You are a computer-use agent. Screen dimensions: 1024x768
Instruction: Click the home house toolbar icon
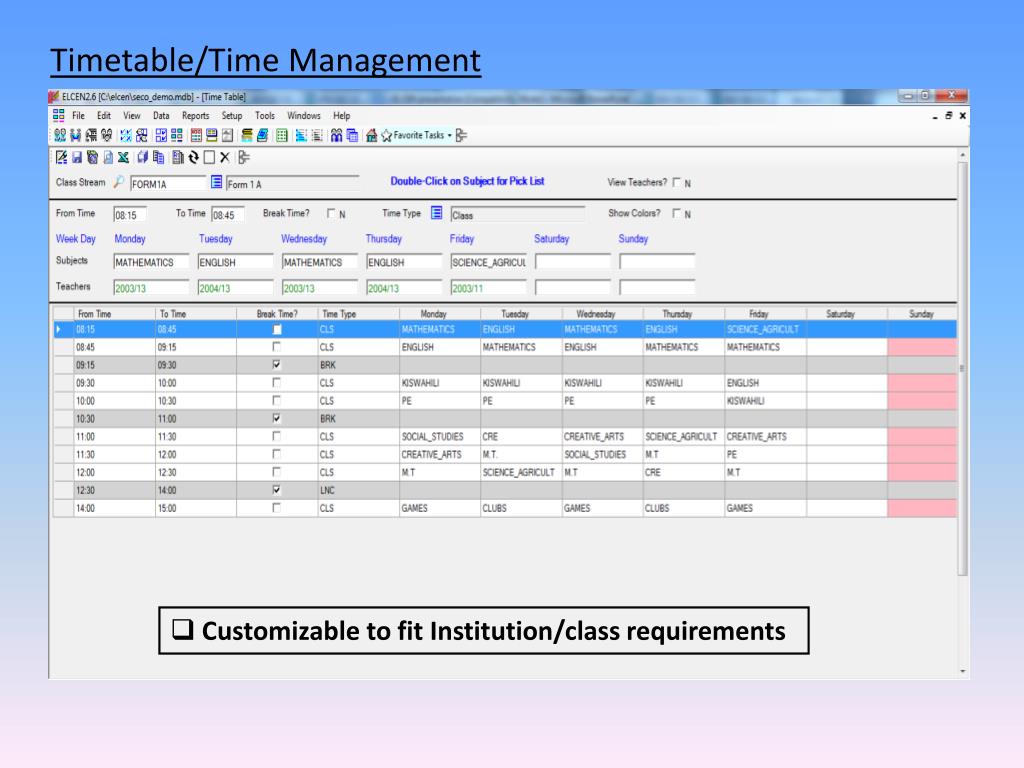point(371,135)
